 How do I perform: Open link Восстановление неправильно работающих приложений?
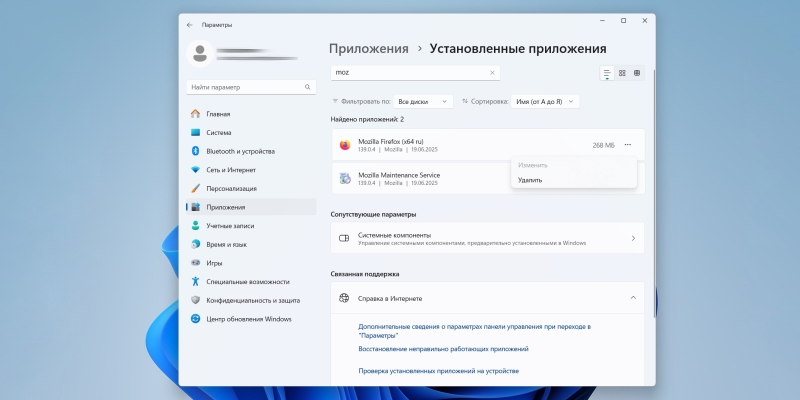[443, 349]
